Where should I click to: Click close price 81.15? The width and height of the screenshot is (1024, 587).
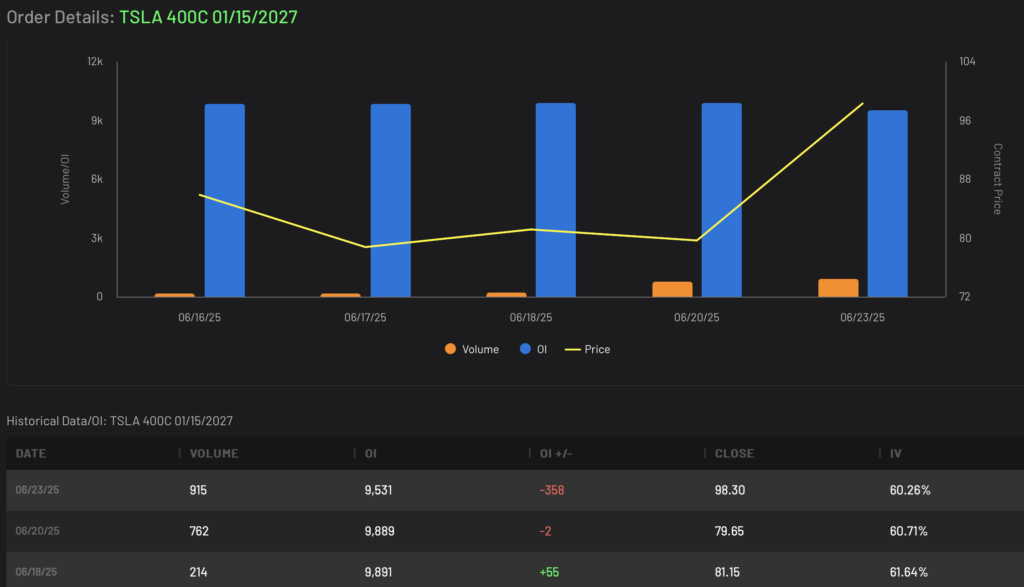tap(727, 573)
